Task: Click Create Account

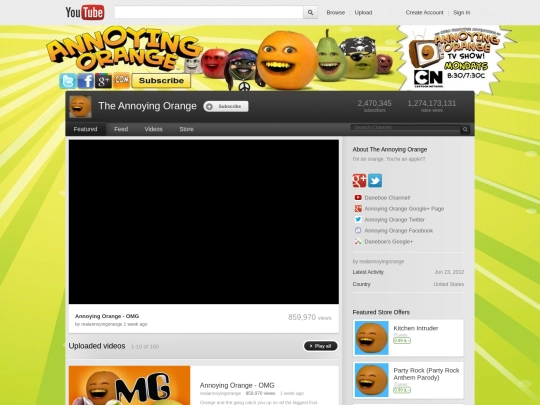Action: coord(424,12)
